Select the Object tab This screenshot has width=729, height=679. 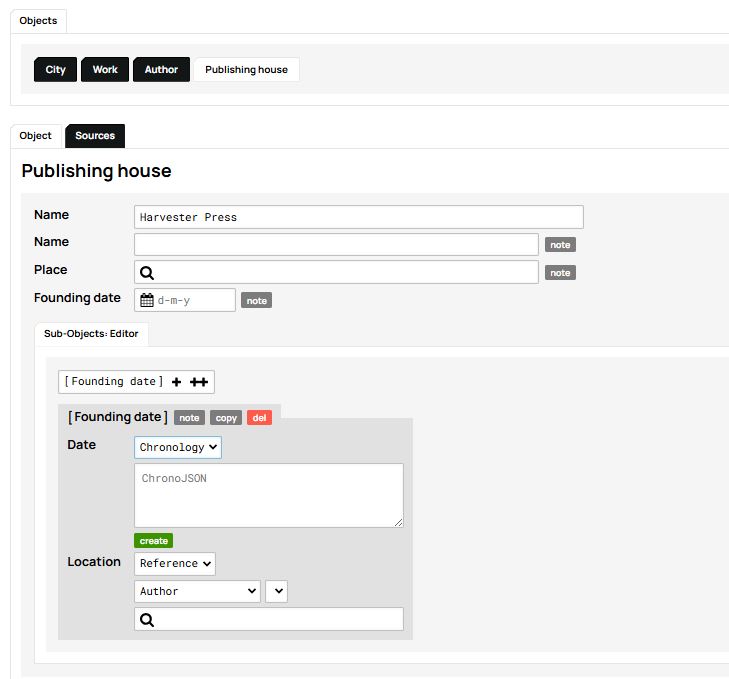(x=36, y=136)
